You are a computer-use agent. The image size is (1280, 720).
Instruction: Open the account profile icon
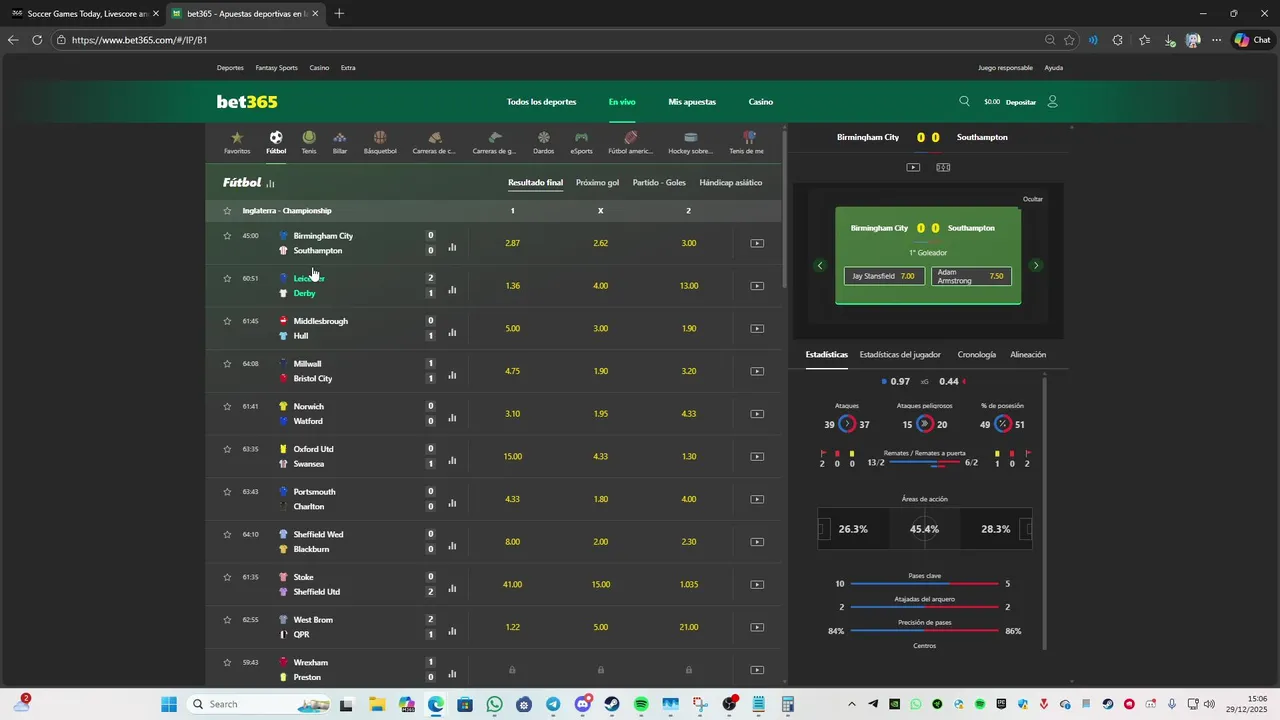pos(1052,101)
